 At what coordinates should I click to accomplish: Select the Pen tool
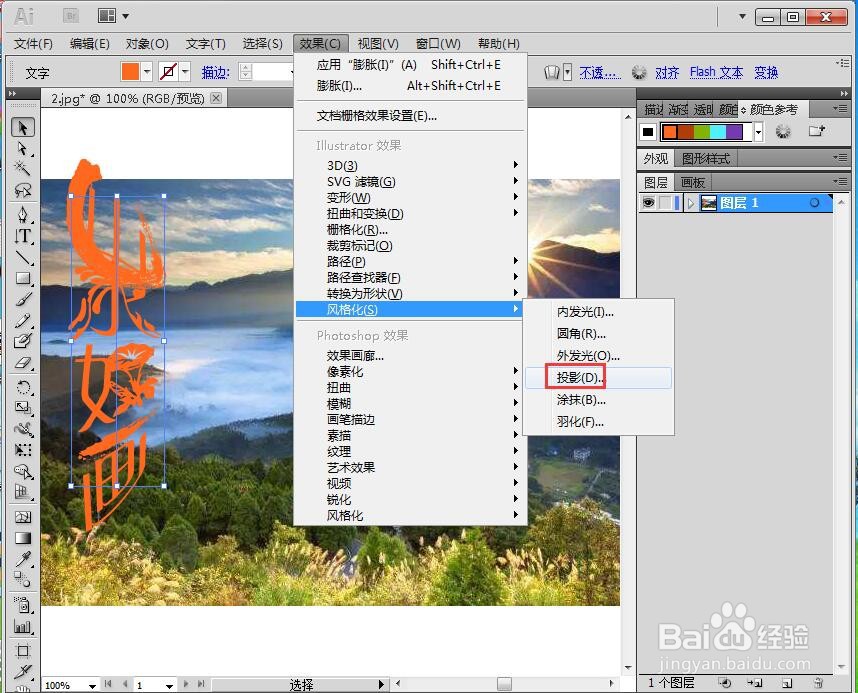pyautogui.click(x=22, y=214)
